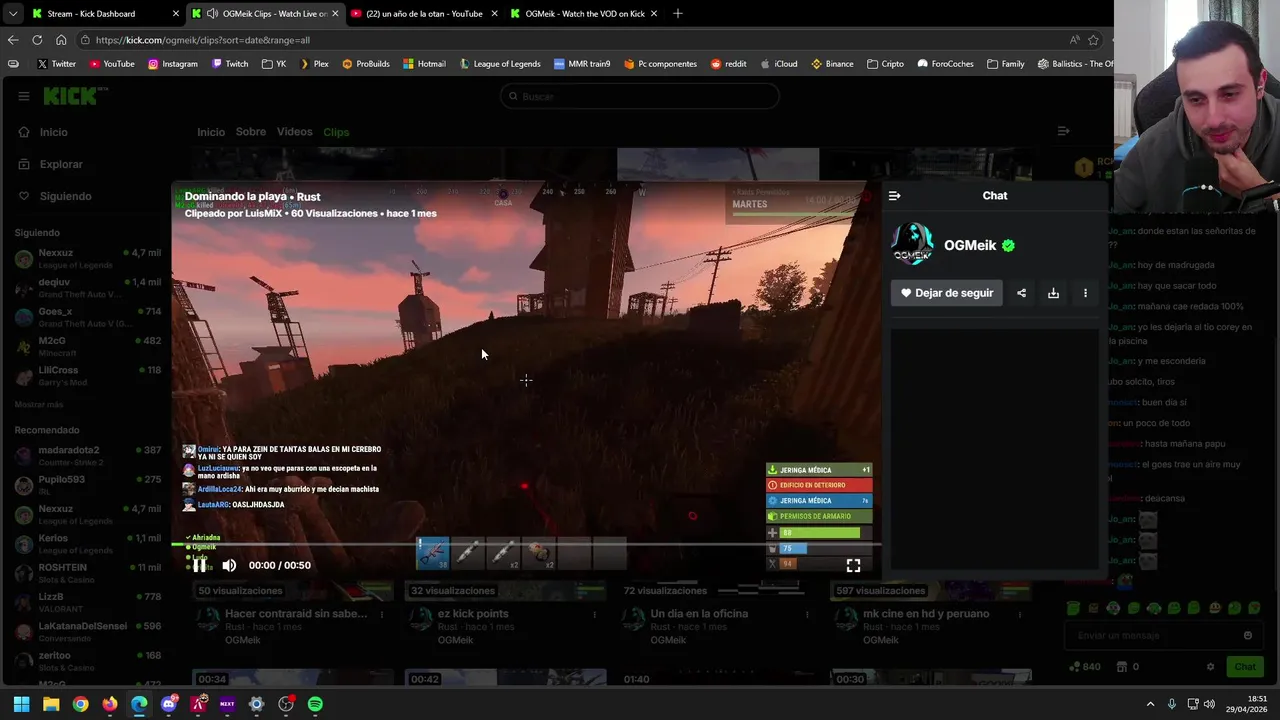Open the YouTube bookmark
The width and height of the screenshot is (1280, 720).
coord(111,64)
